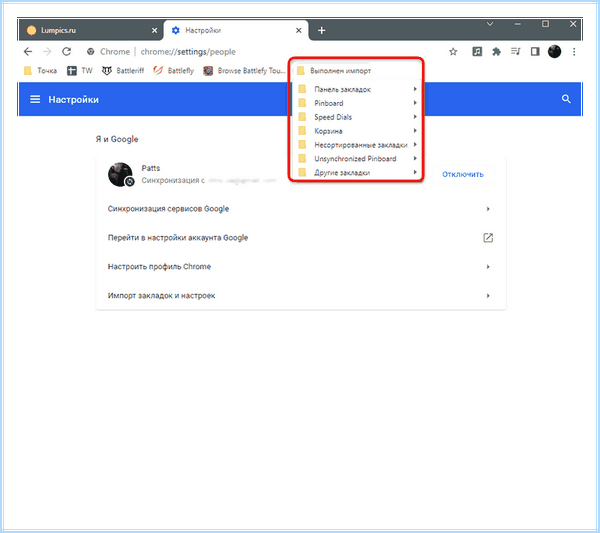Open Синхронизация сервисов Google row arrow
Screen dimensions: 600x533
point(488,209)
